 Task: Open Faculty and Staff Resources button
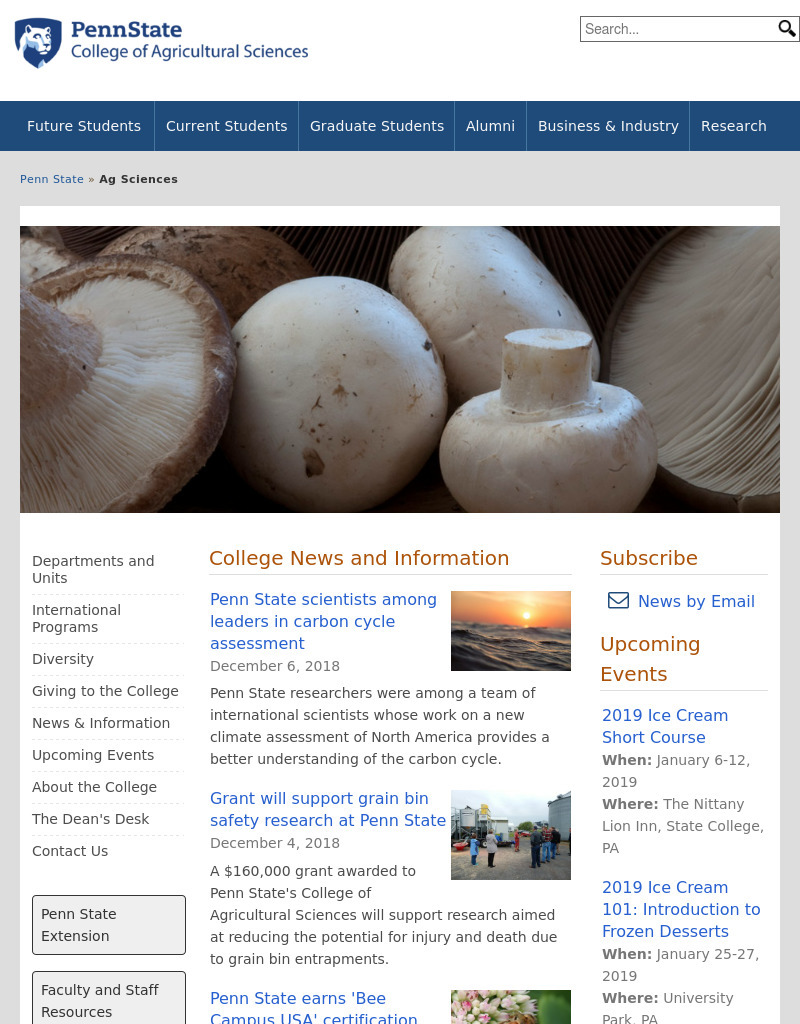pyautogui.click(x=109, y=999)
